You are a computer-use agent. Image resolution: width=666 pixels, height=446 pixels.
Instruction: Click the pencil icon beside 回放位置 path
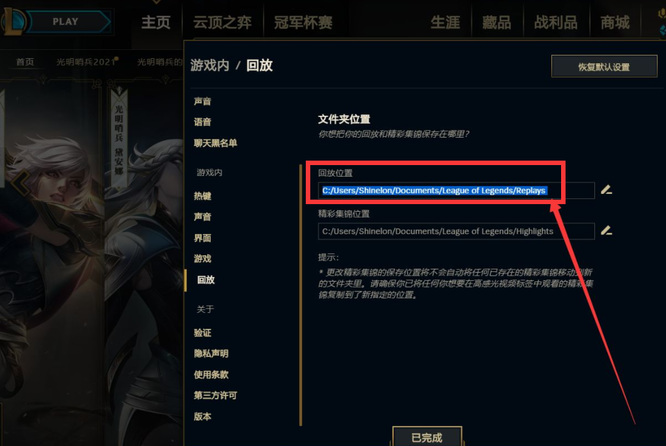pos(606,190)
